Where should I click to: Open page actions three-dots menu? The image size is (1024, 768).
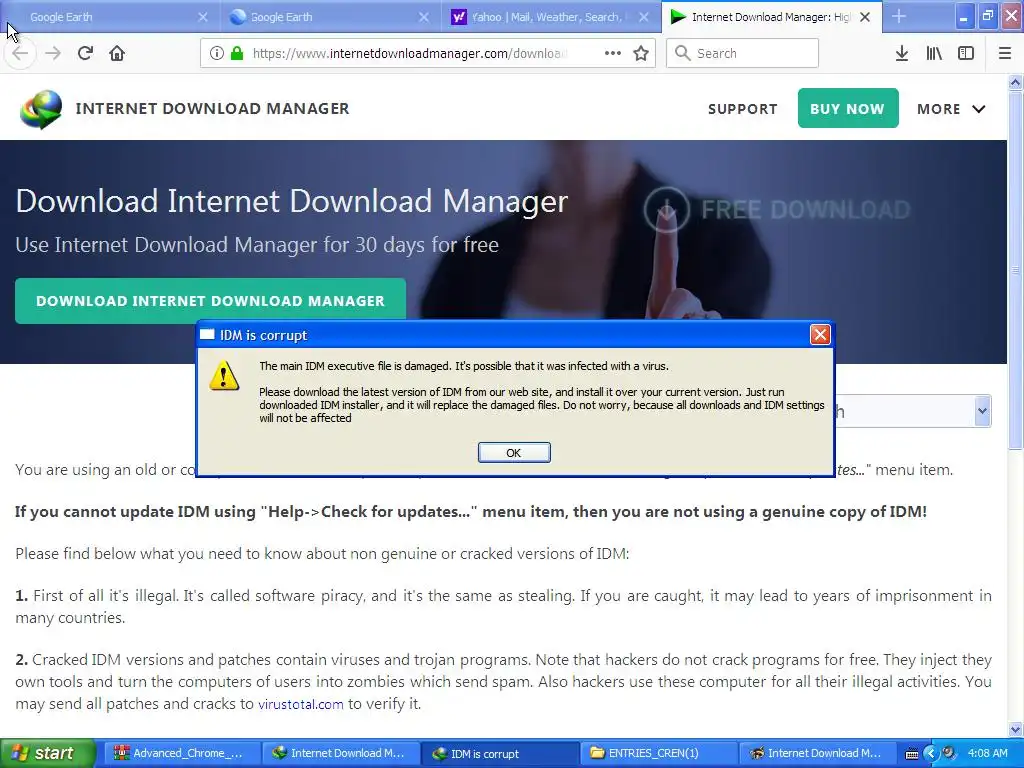point(613,53)
